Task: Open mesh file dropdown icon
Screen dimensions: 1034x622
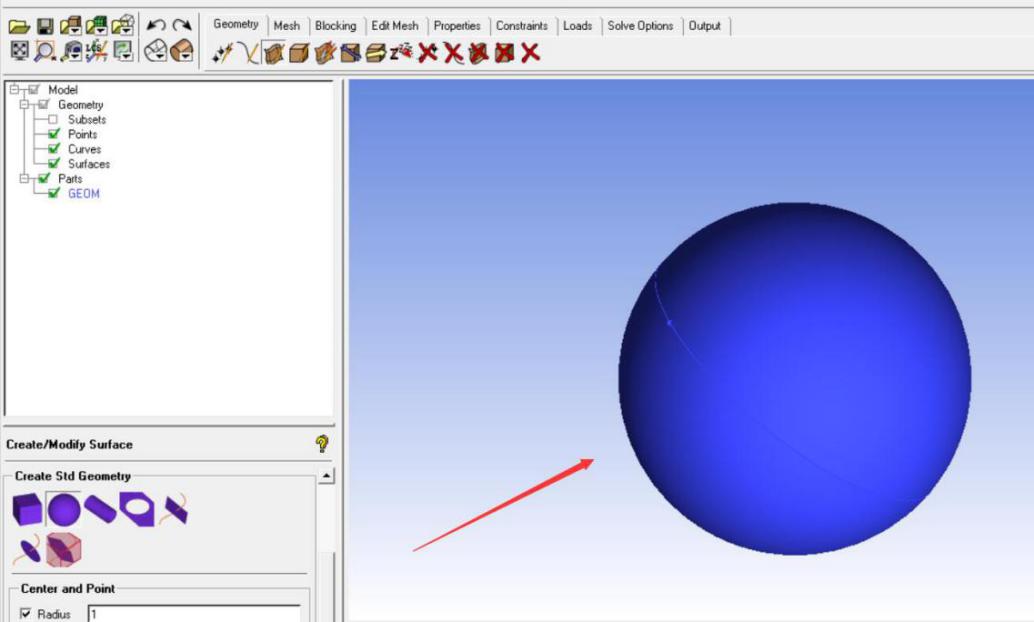Action: tap(96, 26)
